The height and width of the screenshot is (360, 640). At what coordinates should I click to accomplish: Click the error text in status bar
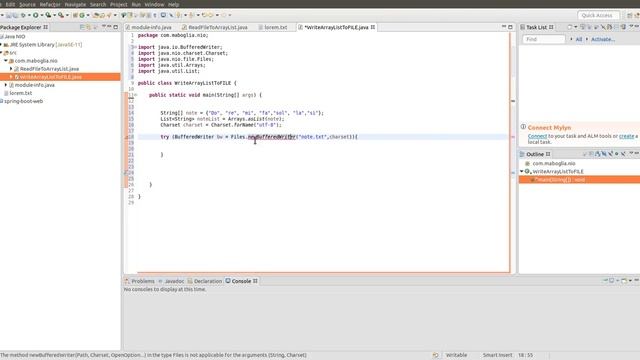(x=153, y=355)
